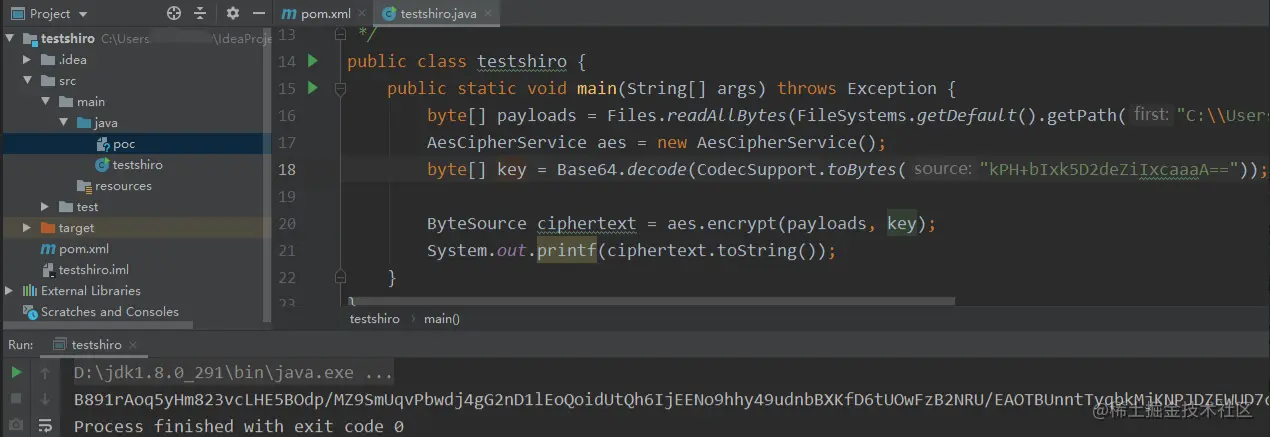Click line number 18 in gutter
Viewport: 1270px width, 437px height.
point(287,169)
